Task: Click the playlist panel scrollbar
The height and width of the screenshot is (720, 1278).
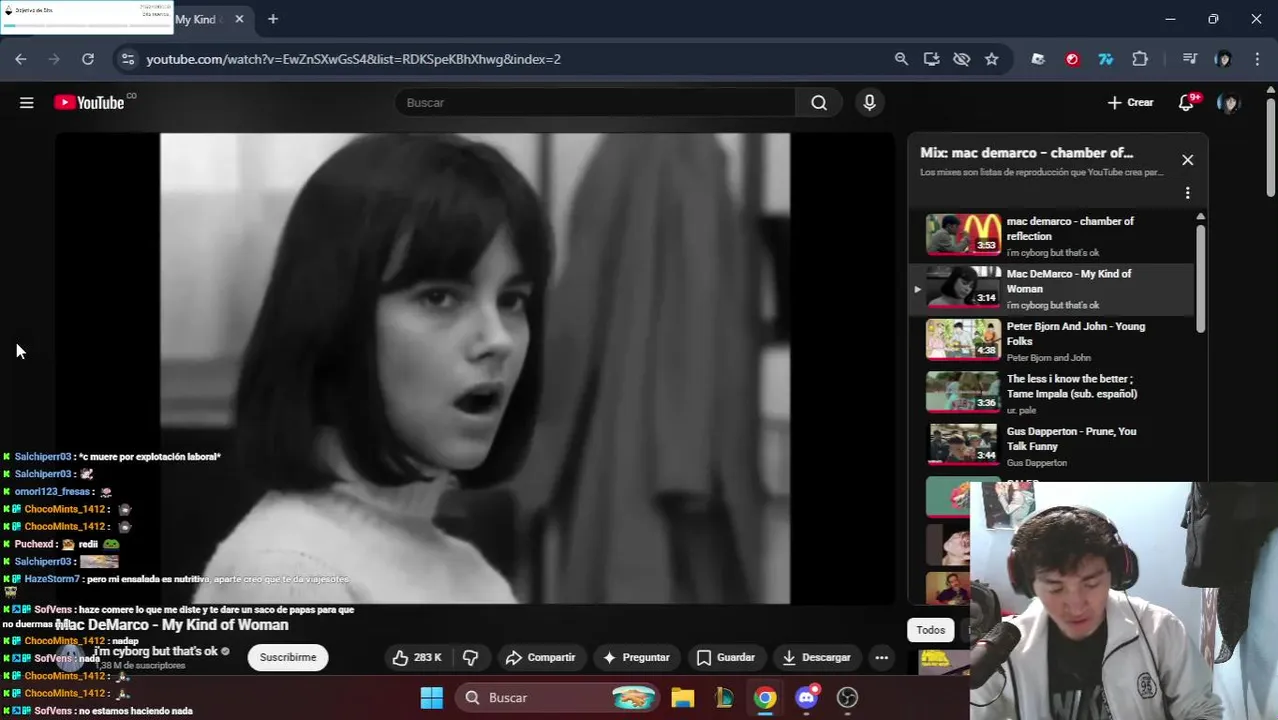Action: (x=1200, y=278)
